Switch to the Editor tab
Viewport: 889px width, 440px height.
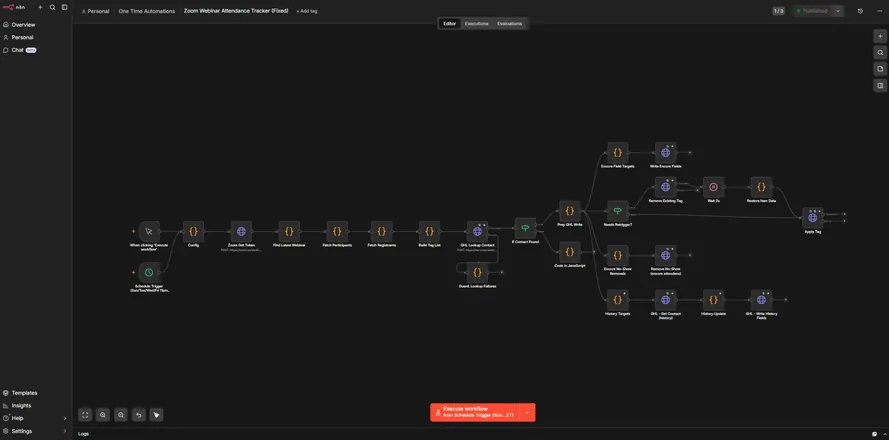[449, 24]
